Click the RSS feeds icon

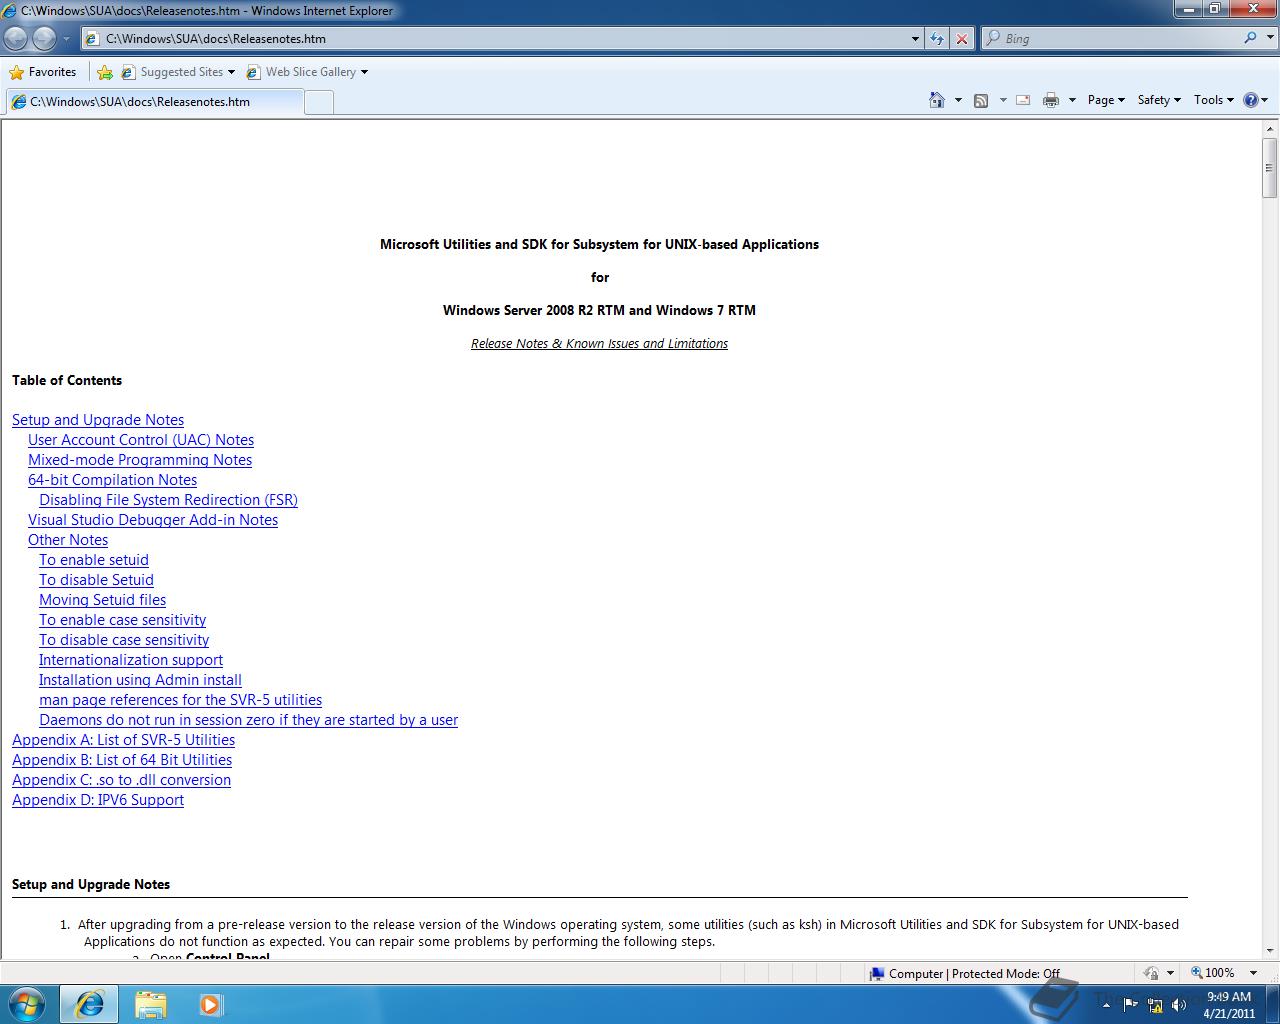981,100
